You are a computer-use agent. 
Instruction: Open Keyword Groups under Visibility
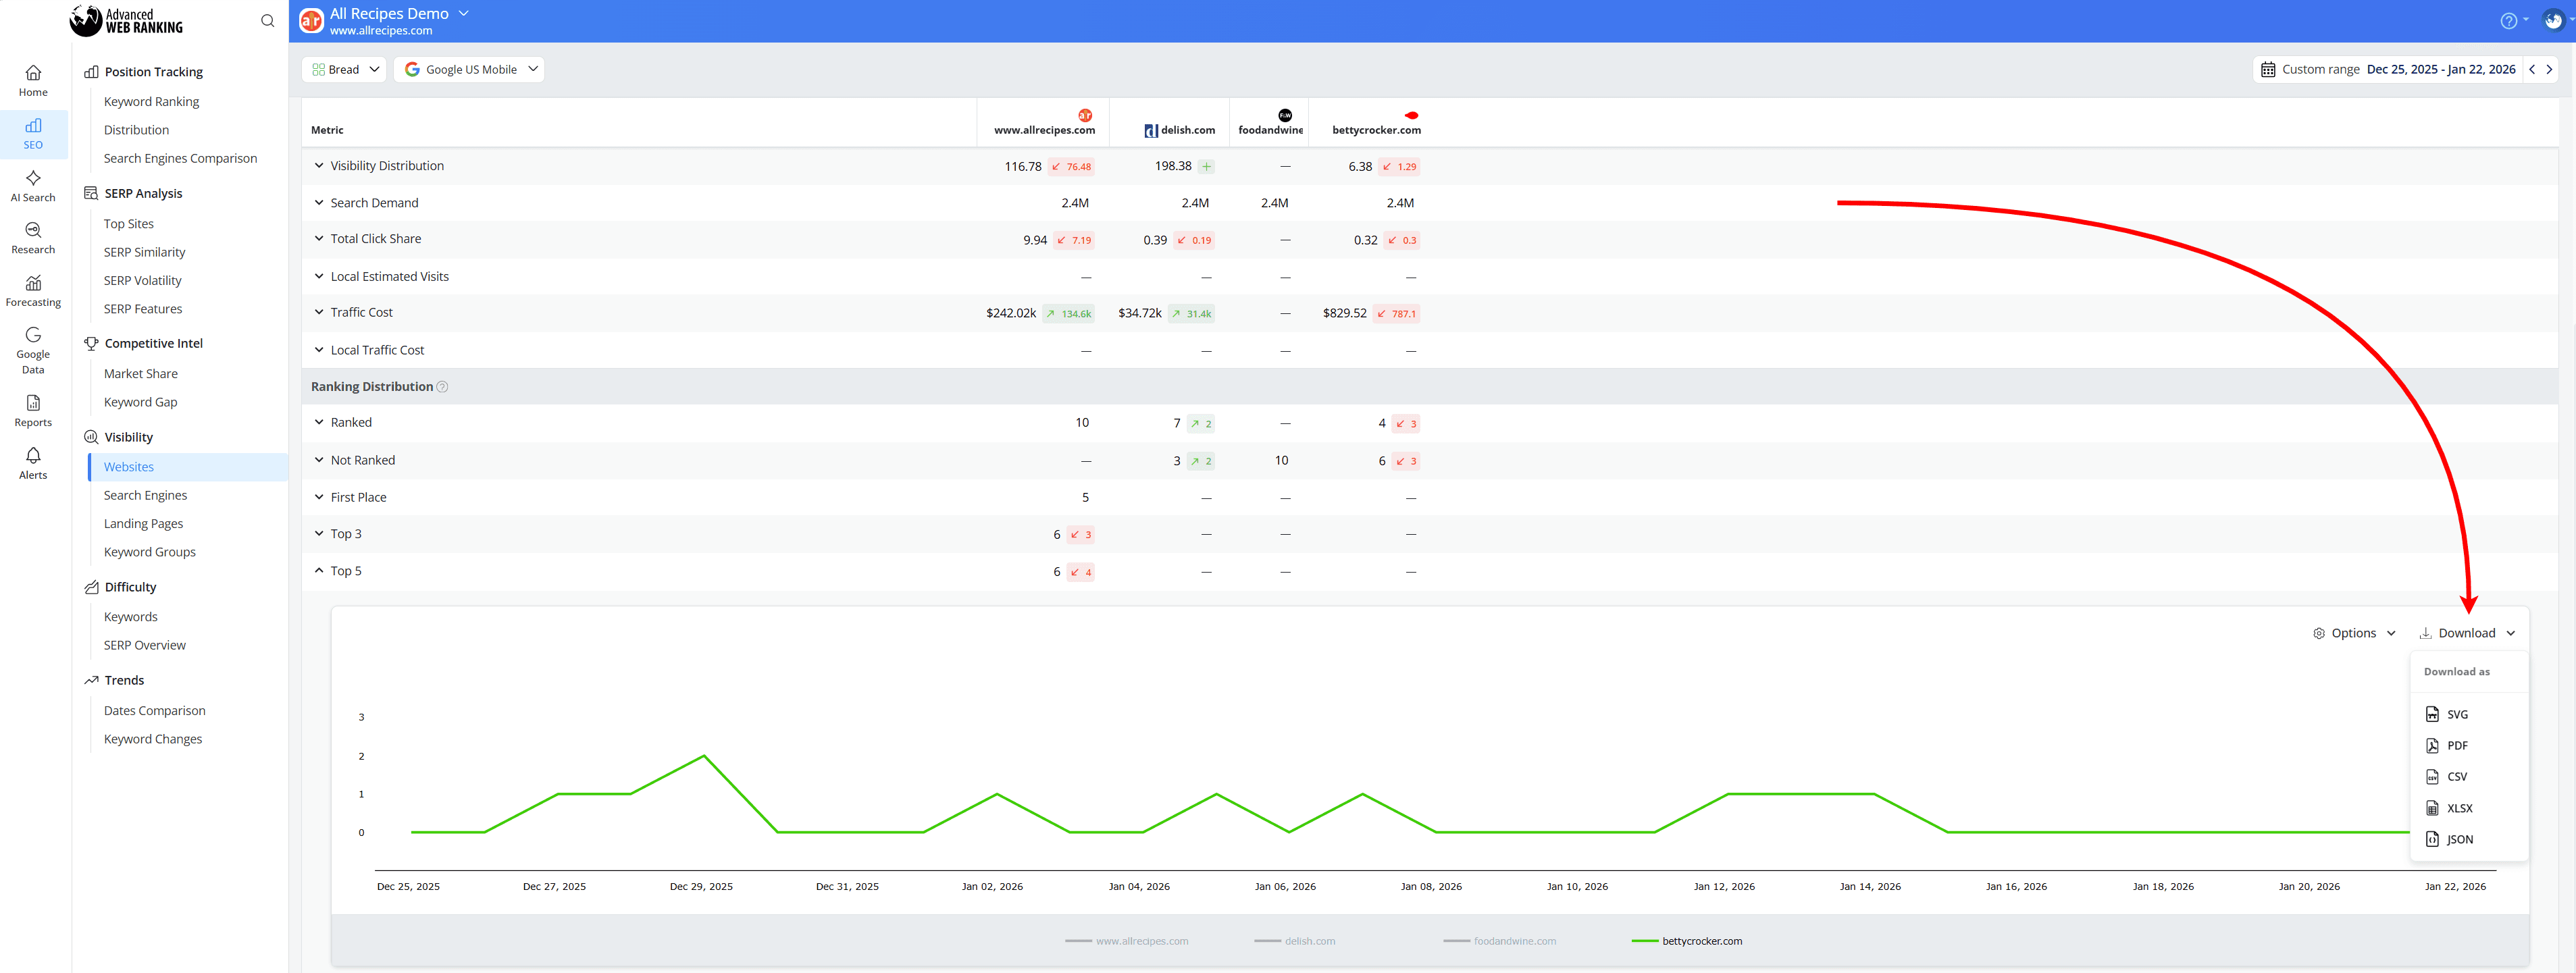pyautogui.click(x=150, y=552)
